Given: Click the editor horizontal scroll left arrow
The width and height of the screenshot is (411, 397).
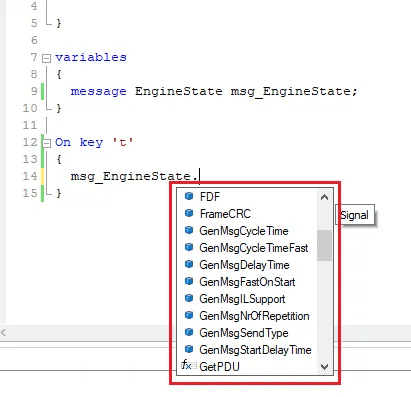Looking at the screenshot, I should pos(3,332).
